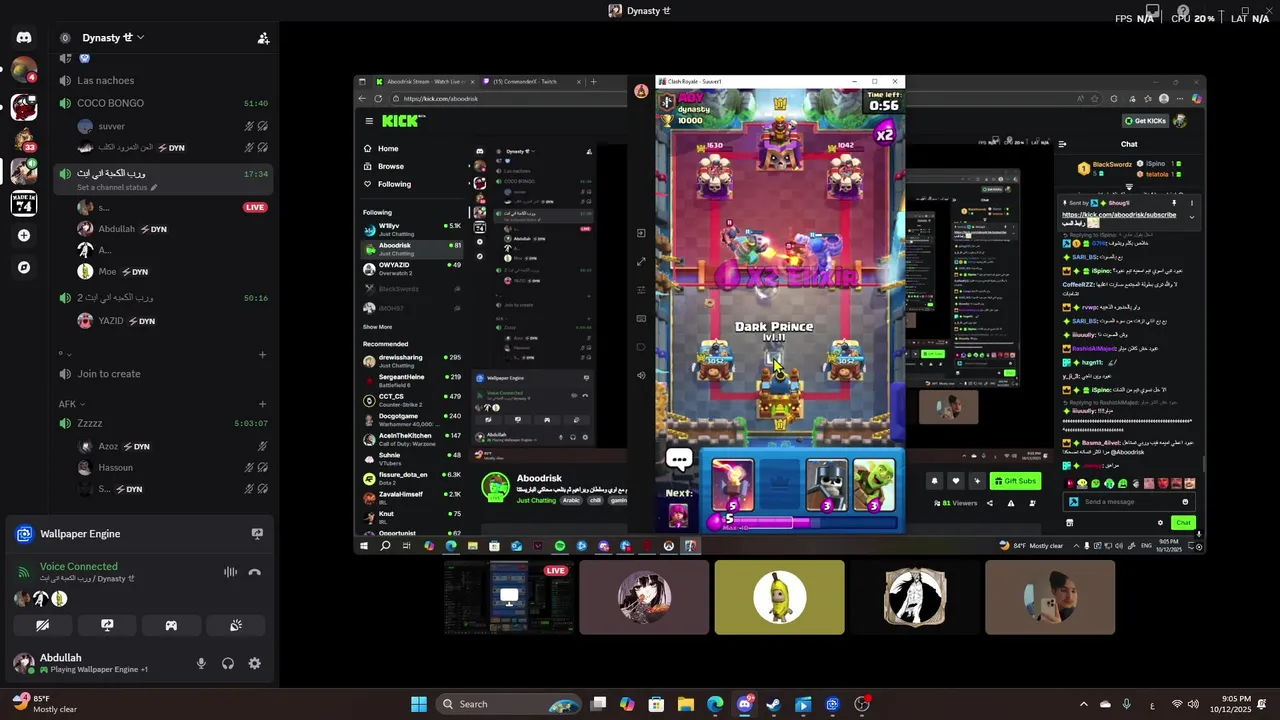Open Discover servers compass icon
Image resolution: width=1280 pixels, height=720 pixels.
(x=24, y=268)
